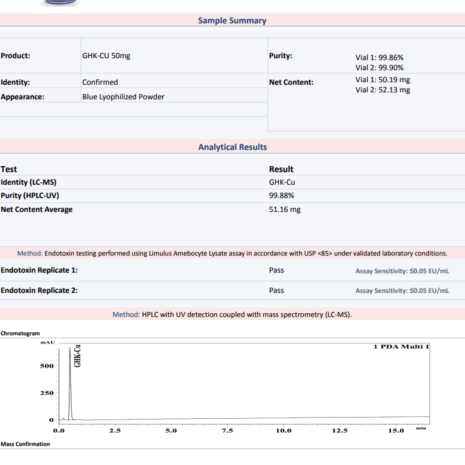This screenshot has width=465, height=465.
Task: Click the 'Net Content:' label
Action: pyautogui.click(x=291, y=82)
